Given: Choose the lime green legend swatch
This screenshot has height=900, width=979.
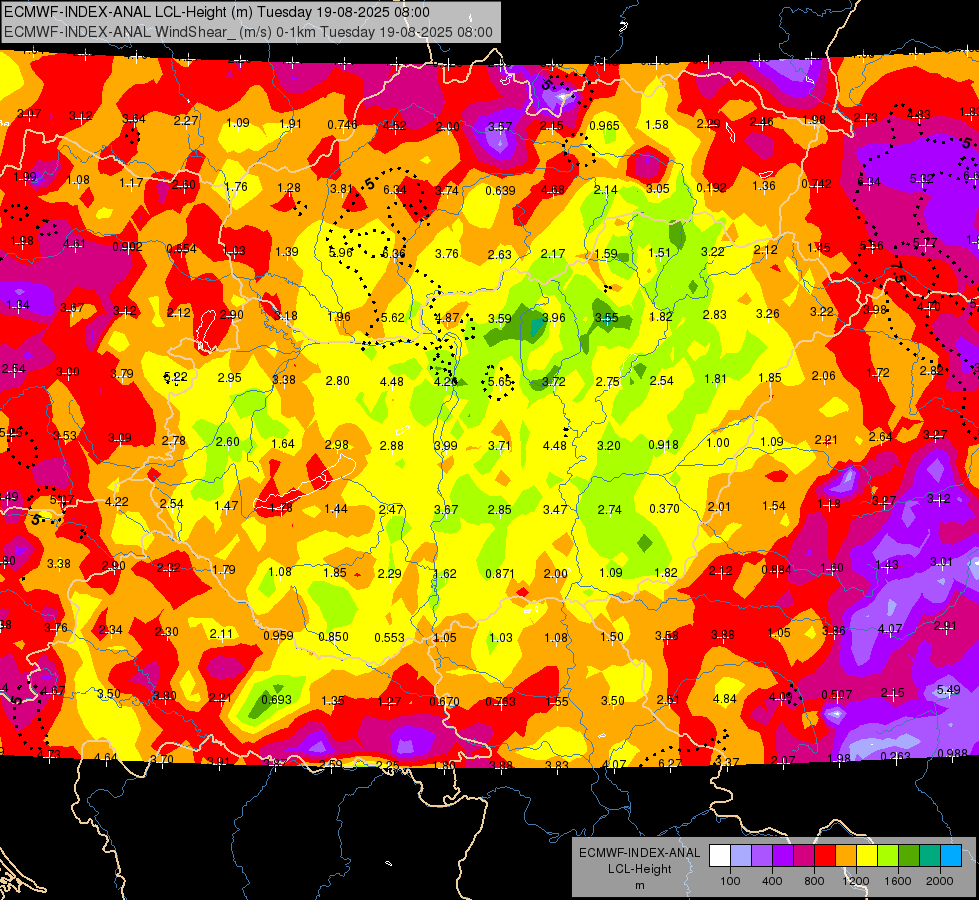Looking at the screenshot, I should (888, 856).
